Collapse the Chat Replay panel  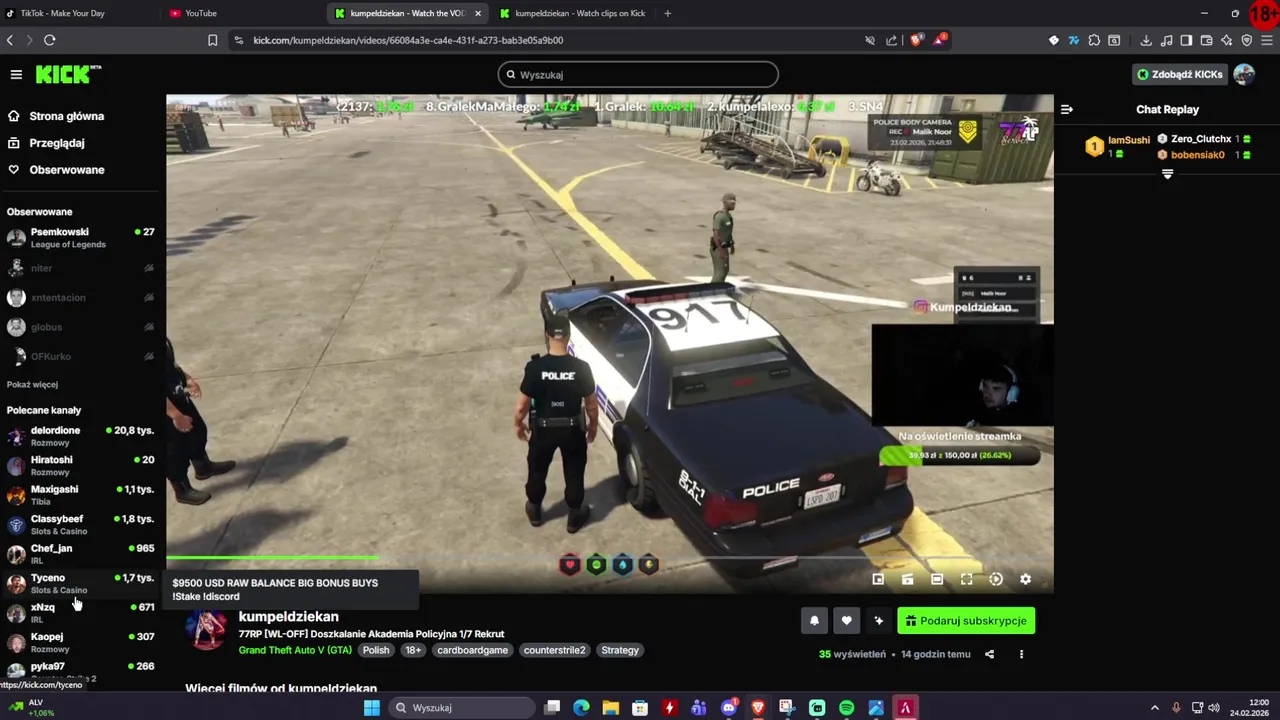(1067, 110)
